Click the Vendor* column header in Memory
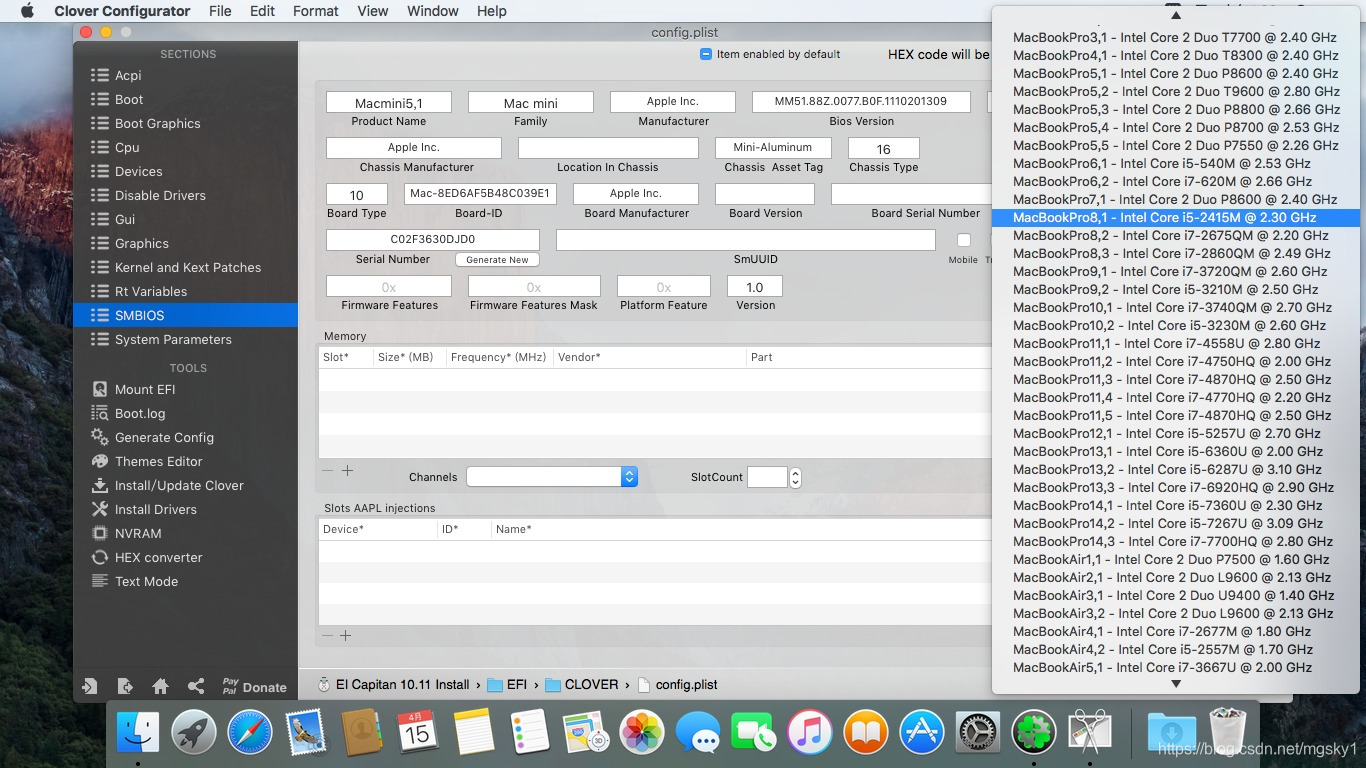Viewport: 1366px width, 768px height. pyautogui.click(x=649, y=357)
